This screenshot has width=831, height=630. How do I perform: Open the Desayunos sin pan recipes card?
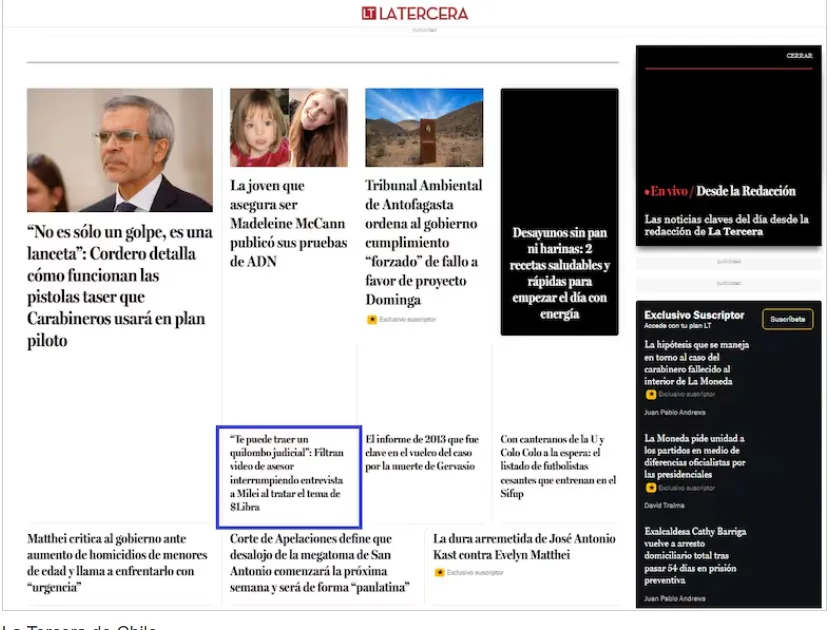tap(559, 273)
